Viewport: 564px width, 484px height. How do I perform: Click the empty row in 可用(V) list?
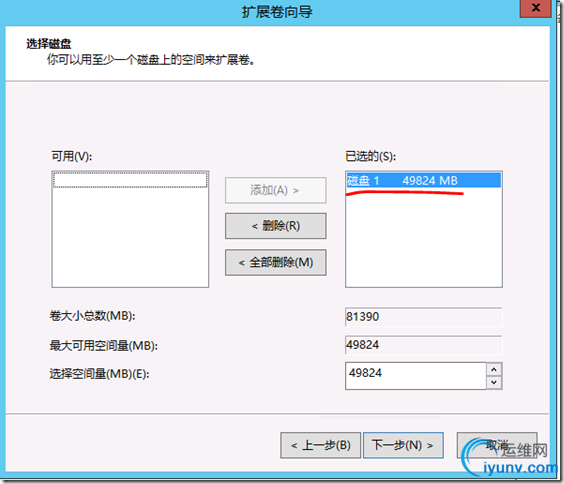pos(130,180)
